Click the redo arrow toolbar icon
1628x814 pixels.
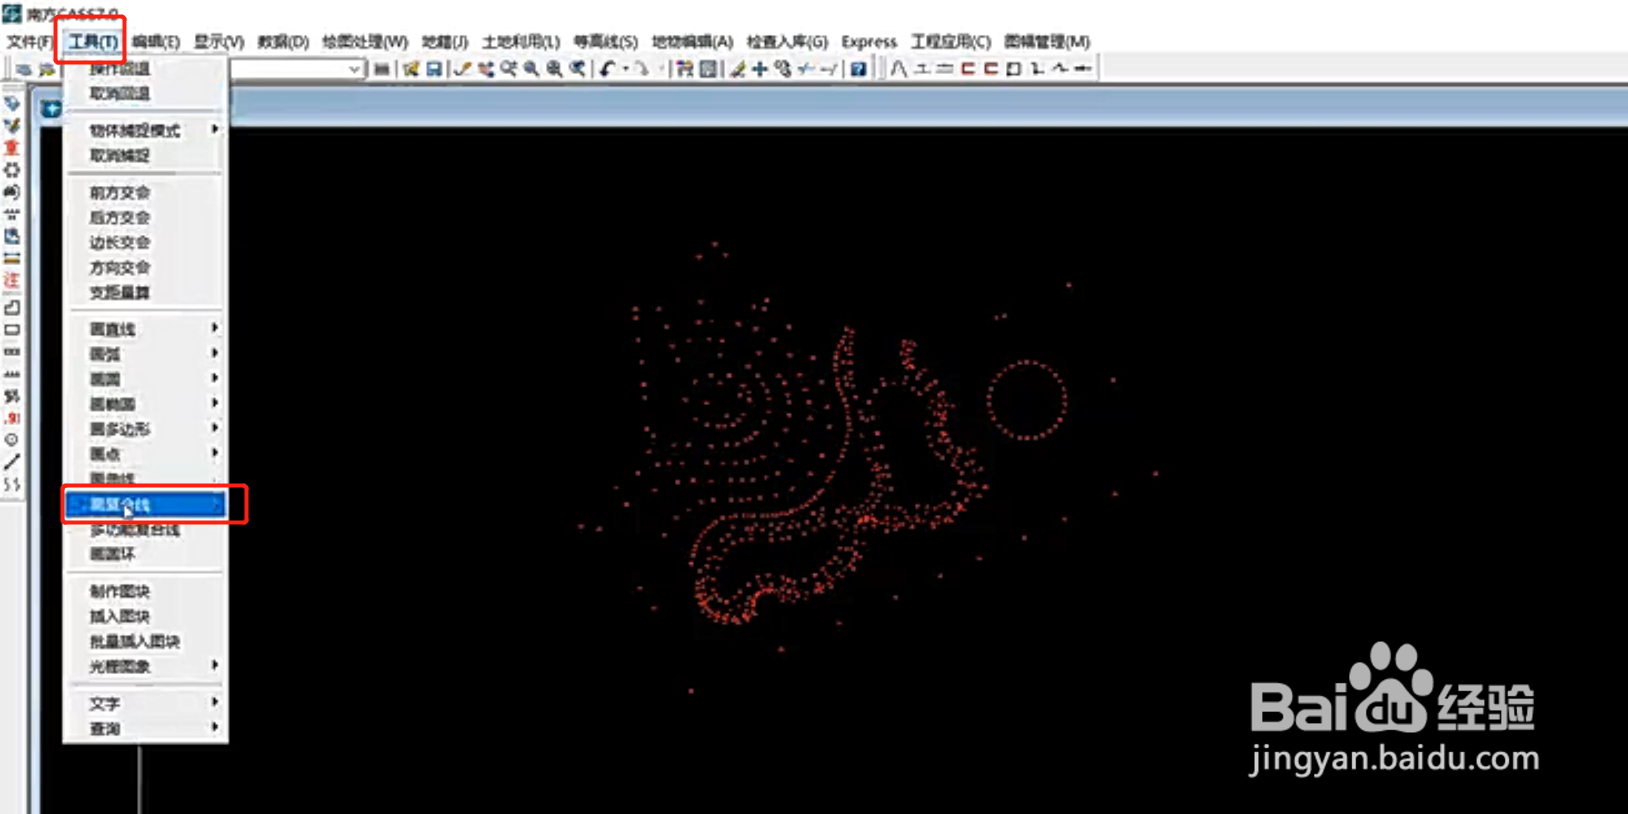pos(641,69)
